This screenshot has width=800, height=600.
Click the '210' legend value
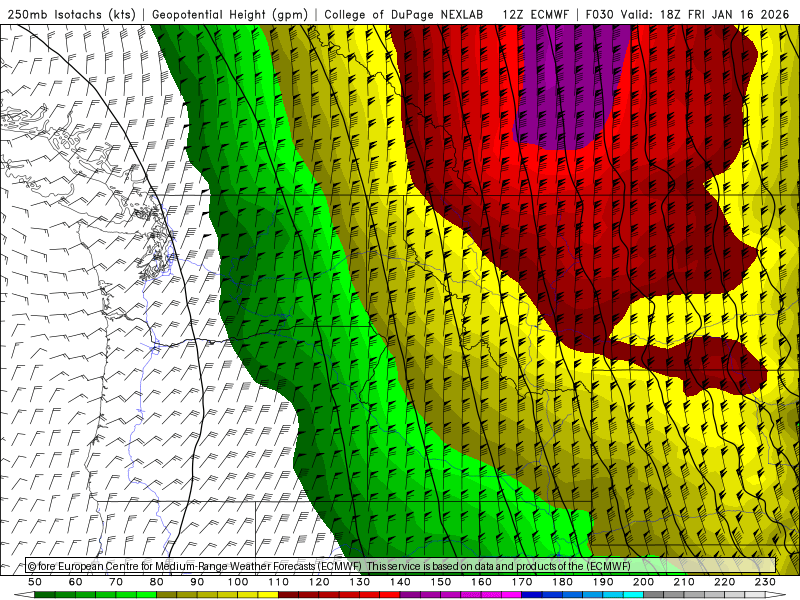click(x=684, y=582)
